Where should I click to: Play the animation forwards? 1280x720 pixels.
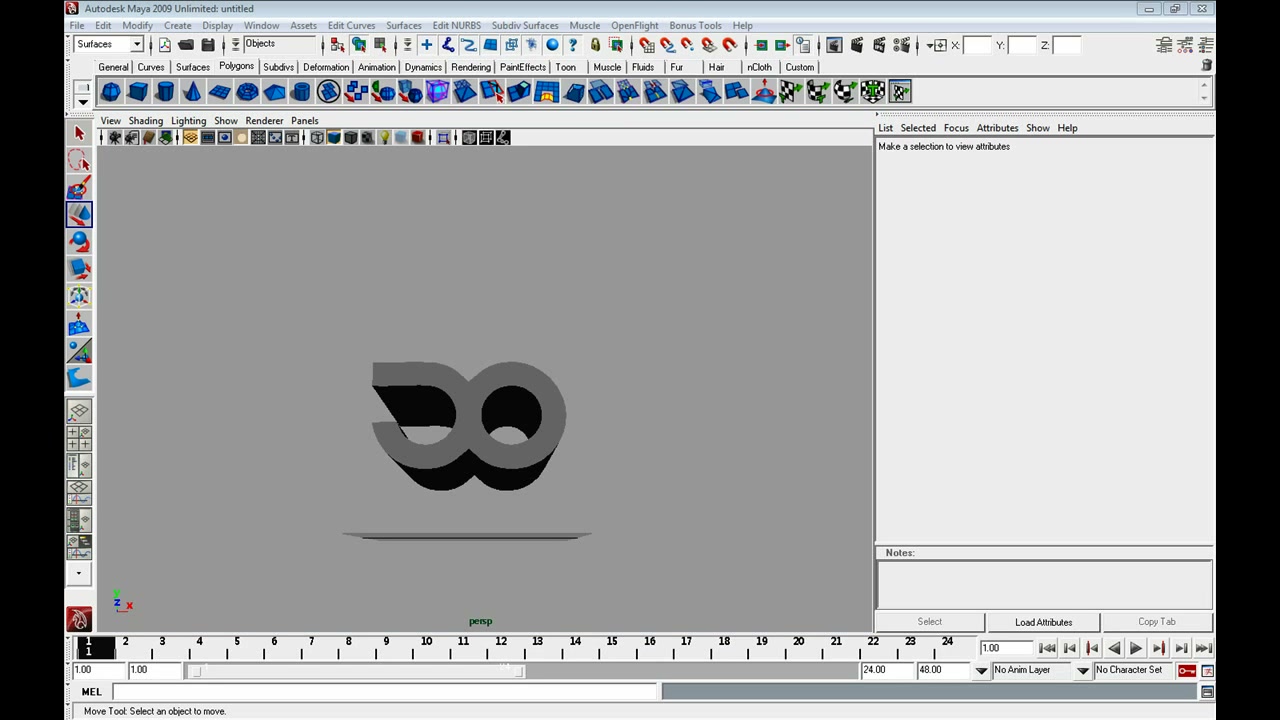[x=1136, y=648]
